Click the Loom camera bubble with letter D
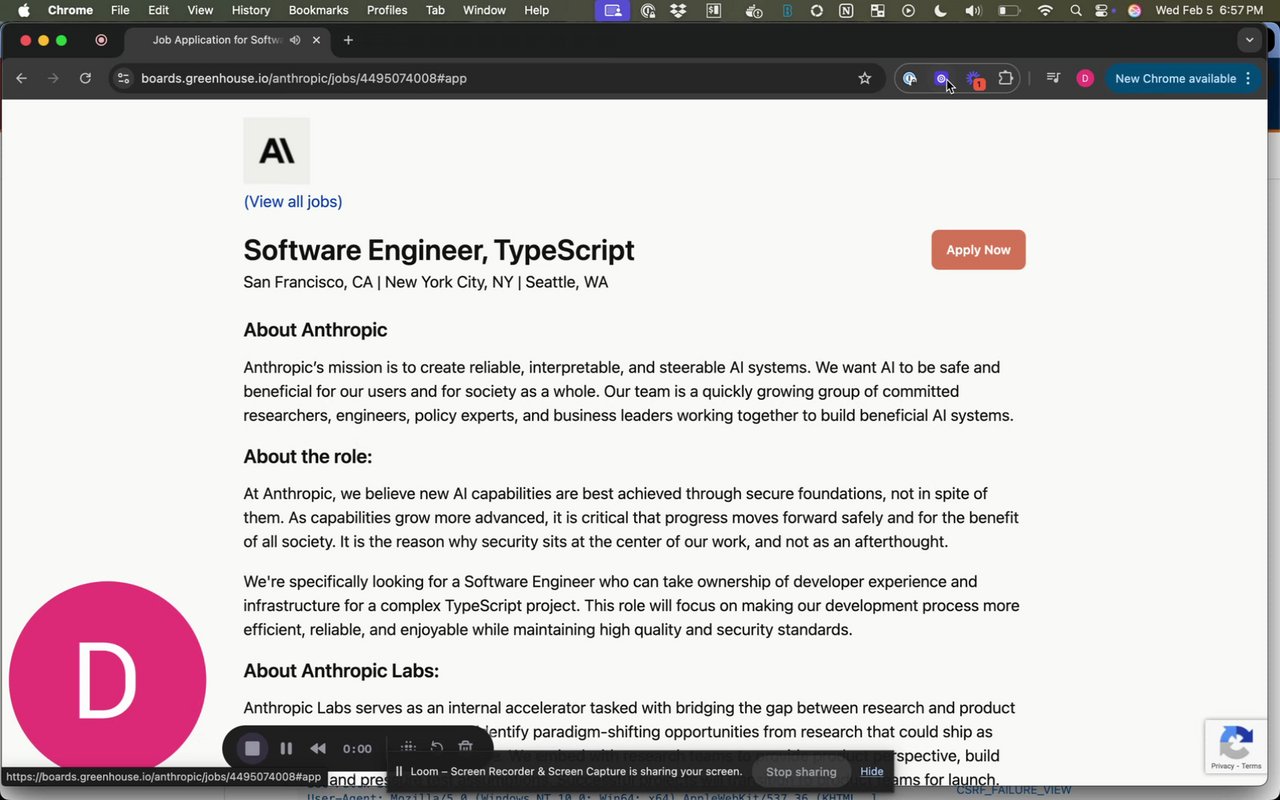The height and width of the screenshot is (800, 1280). coord(107,680)
